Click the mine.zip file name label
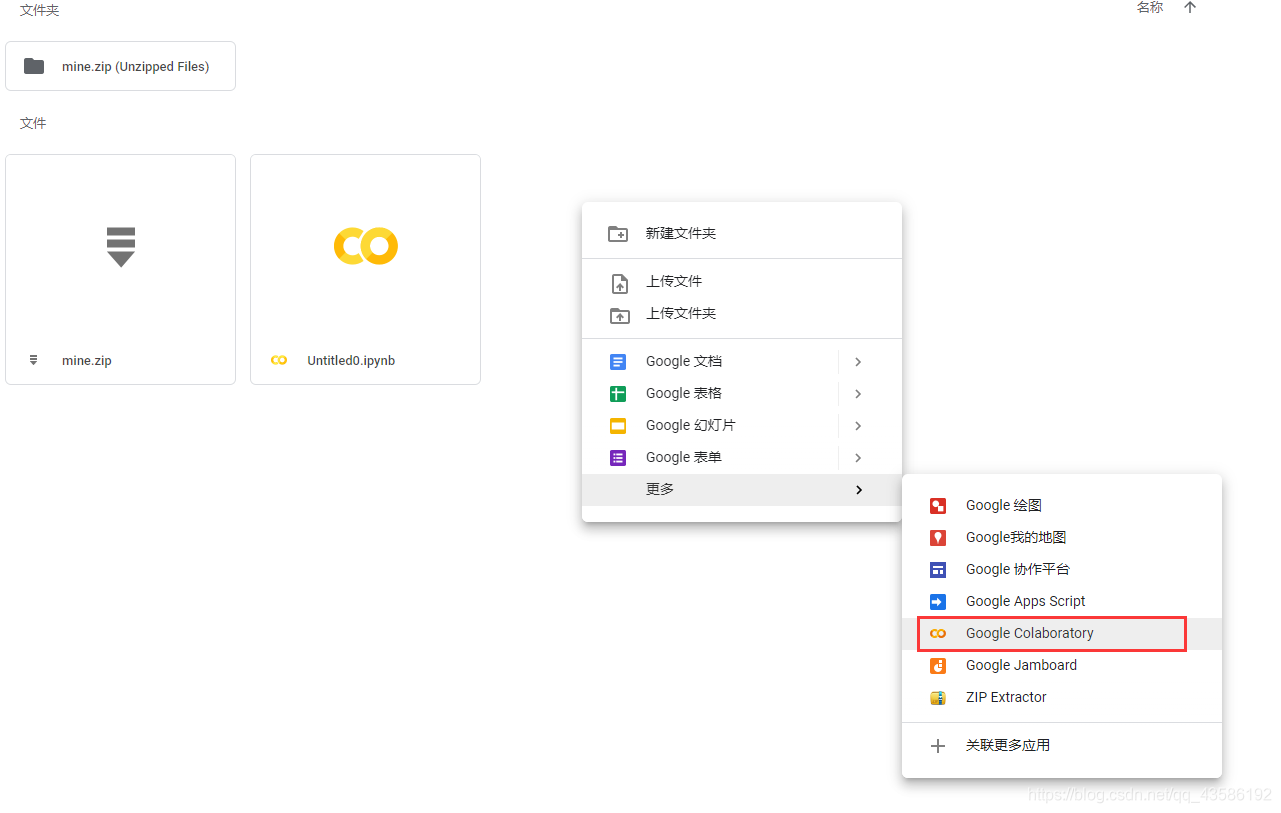Image resolution: width=1281 pixels, height=813 pixels. [x=87, y=361]
